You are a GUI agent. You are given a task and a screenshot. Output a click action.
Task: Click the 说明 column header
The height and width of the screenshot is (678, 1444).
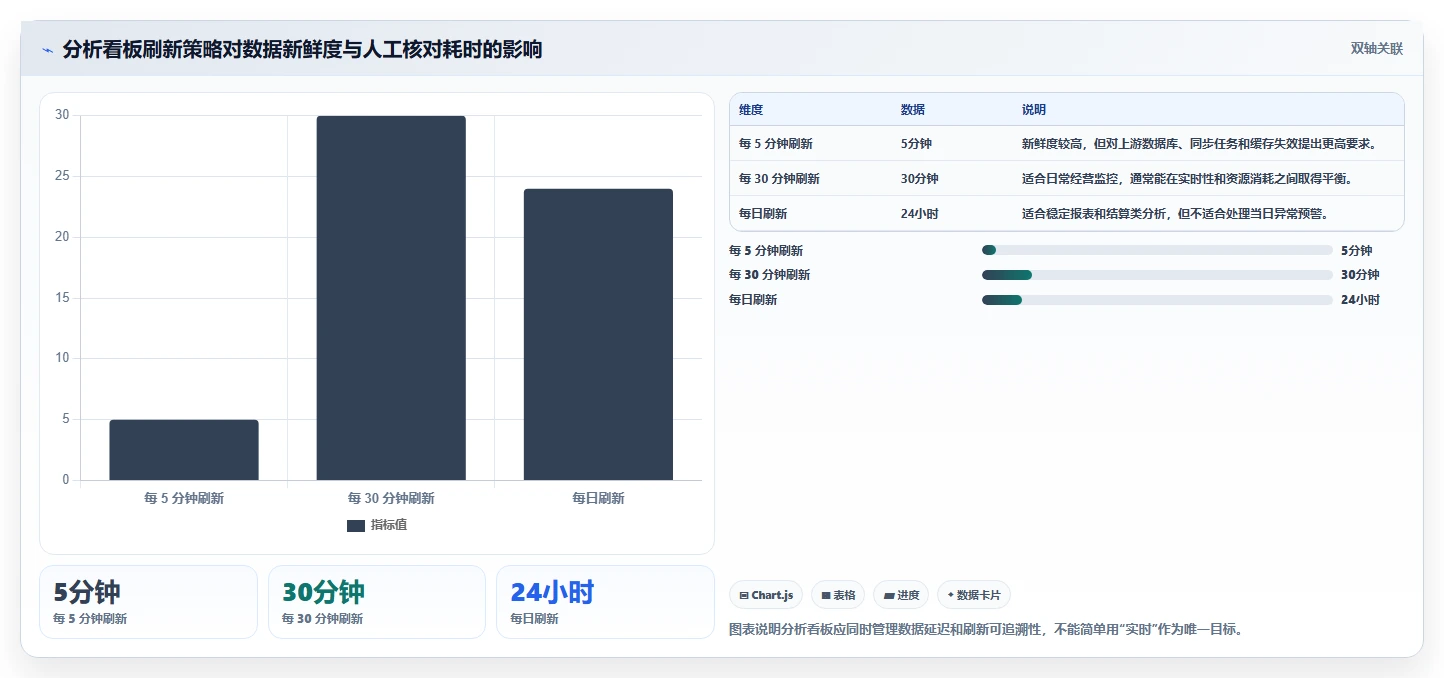(1034, 110)
